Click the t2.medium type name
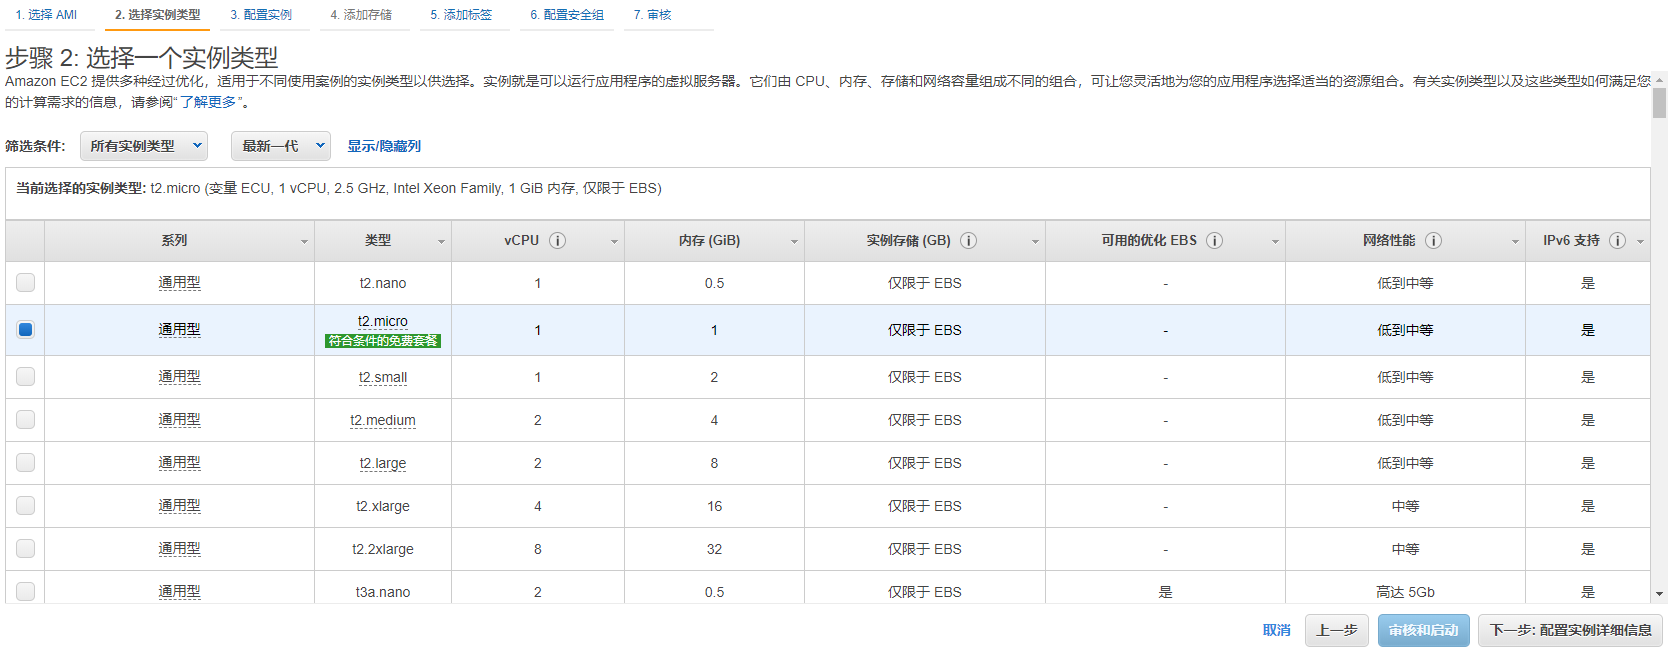1670x663 pixels. point(383,420)
